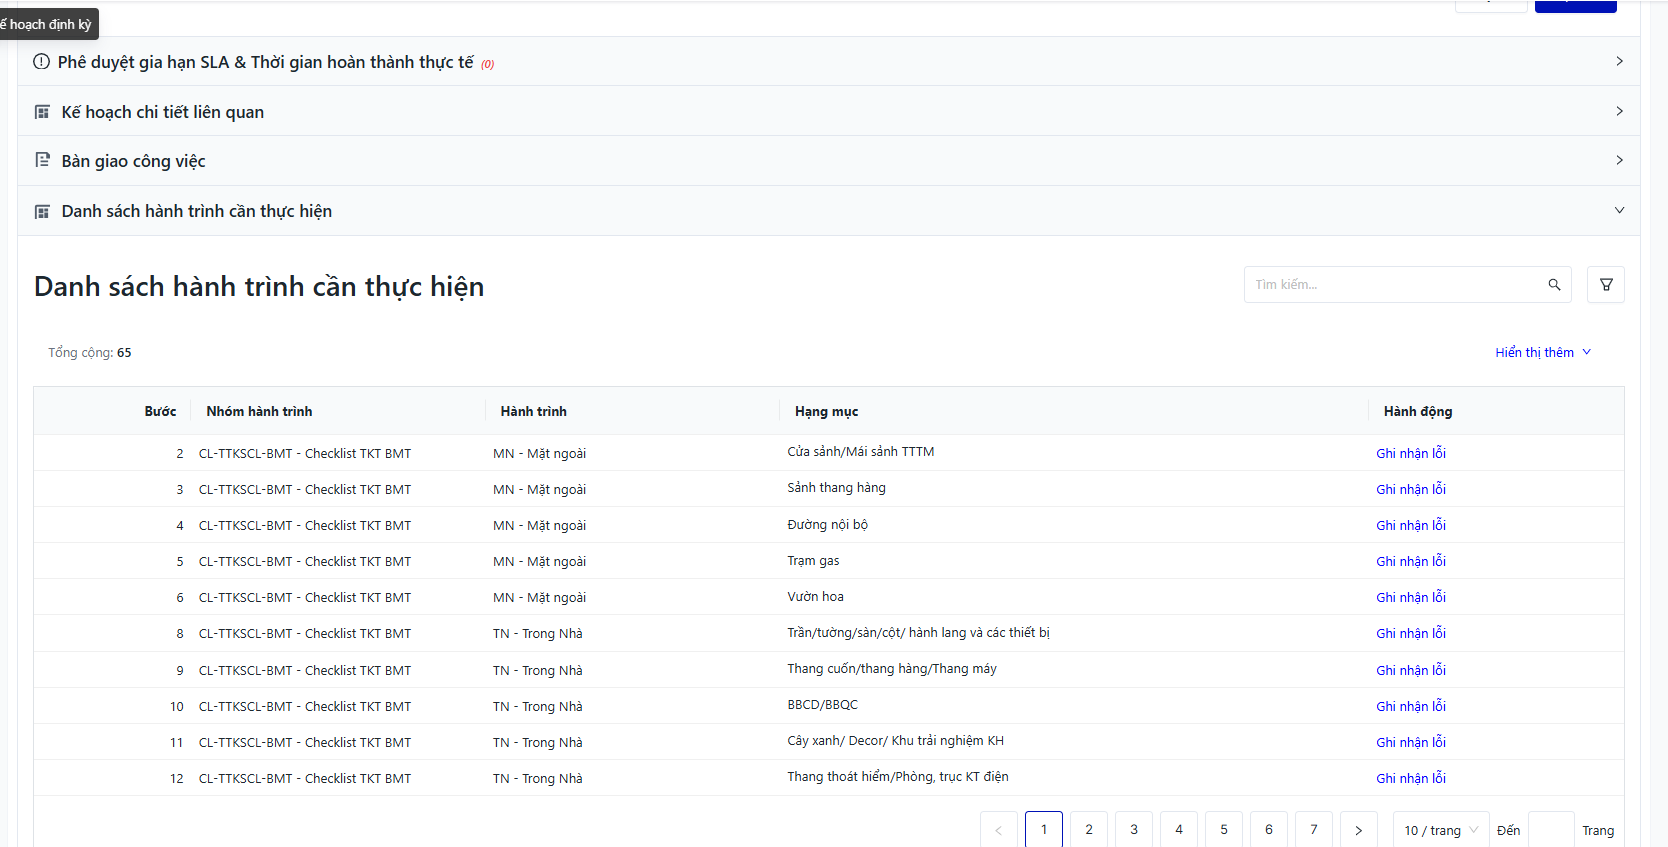
Task: Click the Kế hoạch chi tiết table icon
Action: click(42, 112)
